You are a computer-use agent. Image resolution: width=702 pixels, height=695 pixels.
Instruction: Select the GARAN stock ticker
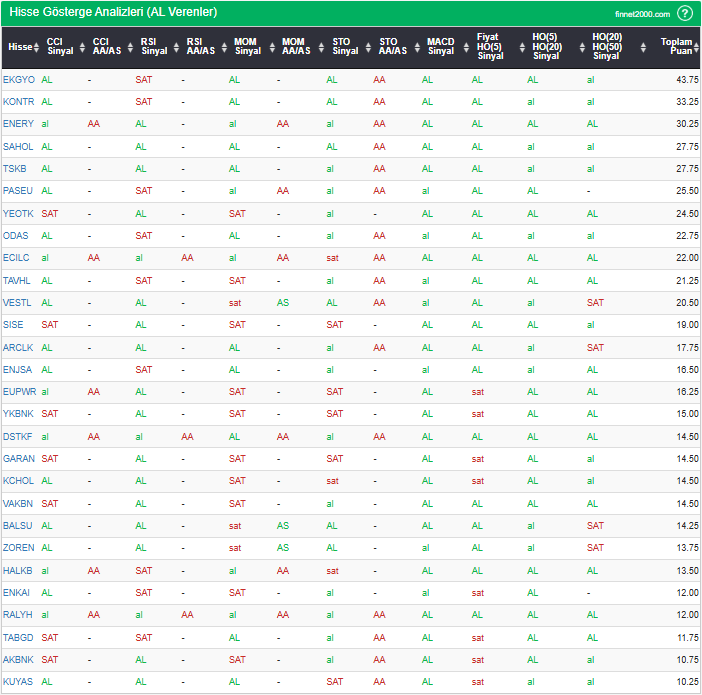[x=18, y=459]
